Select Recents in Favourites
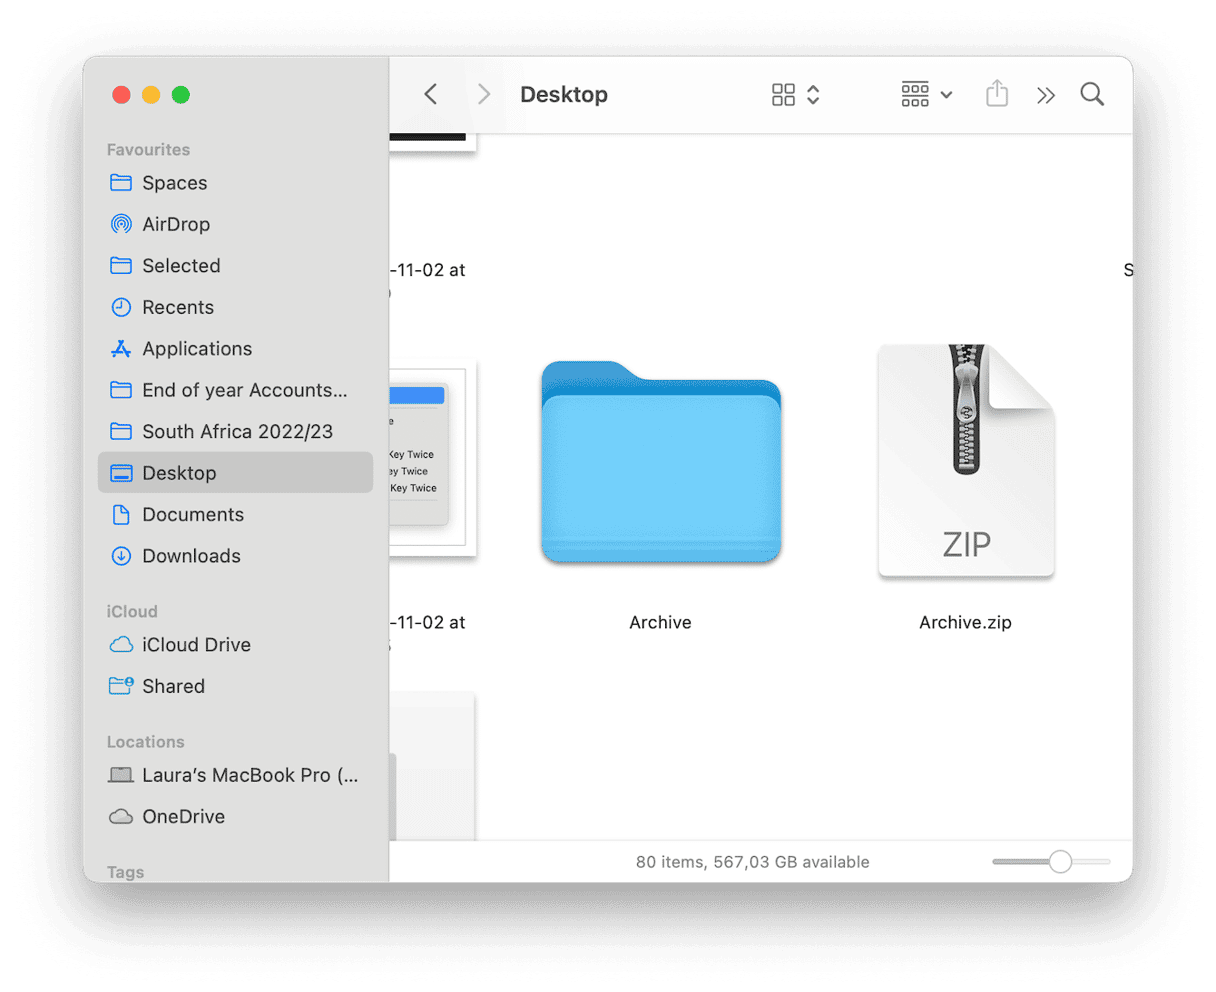1216x992 pixels. click(x=178, y=307)
